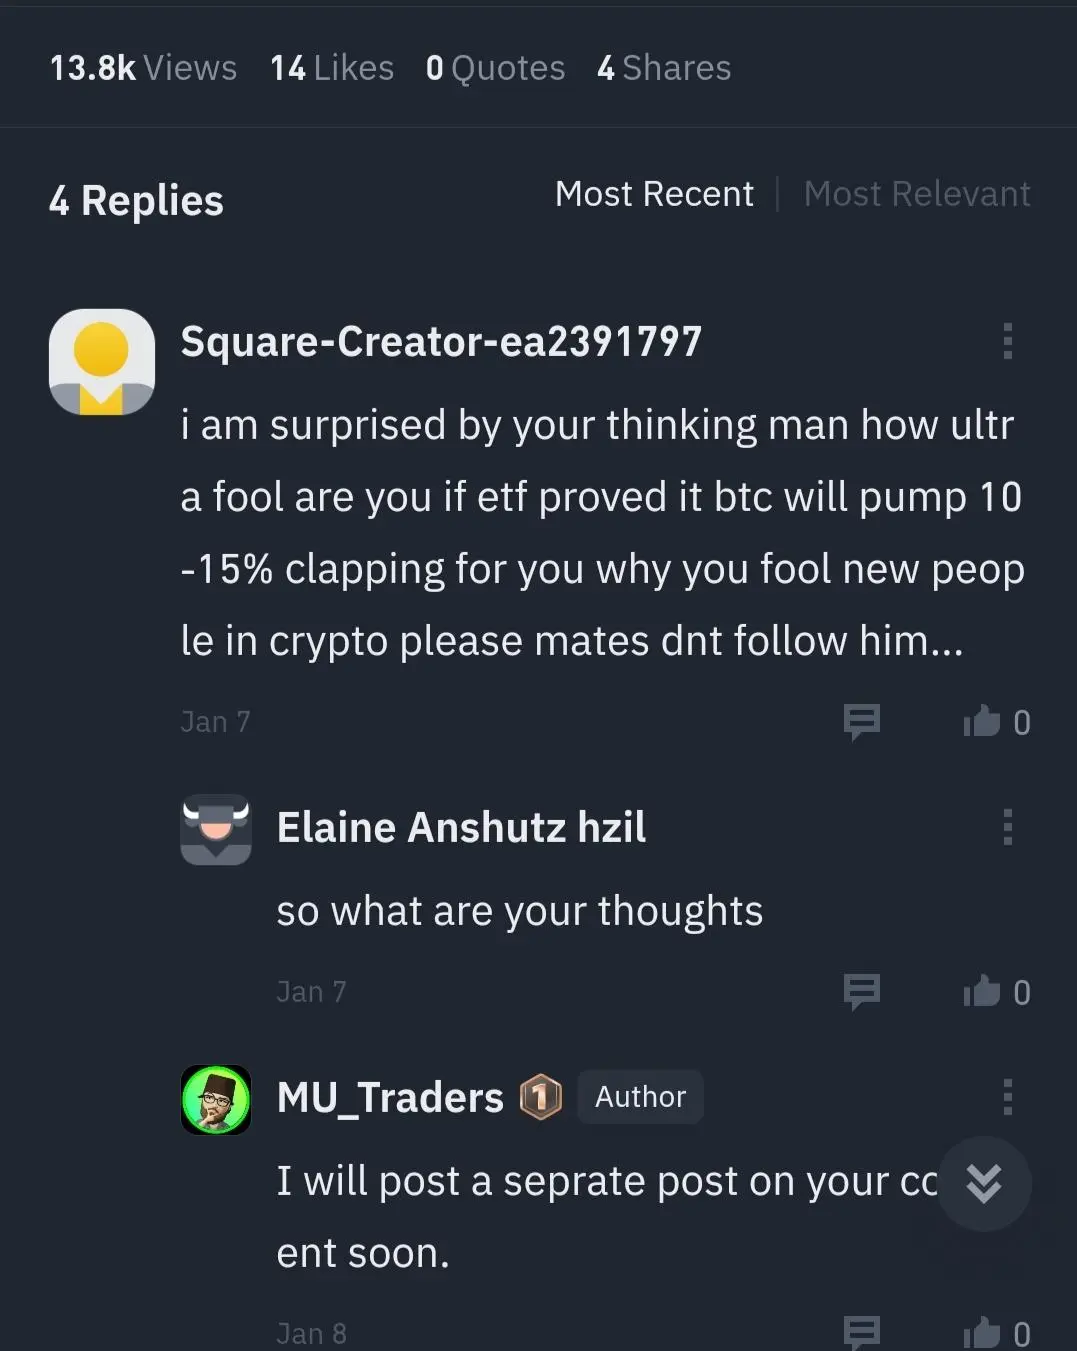Reply to Elaine Anshutz hzil's comment

(x=861, y=992)
